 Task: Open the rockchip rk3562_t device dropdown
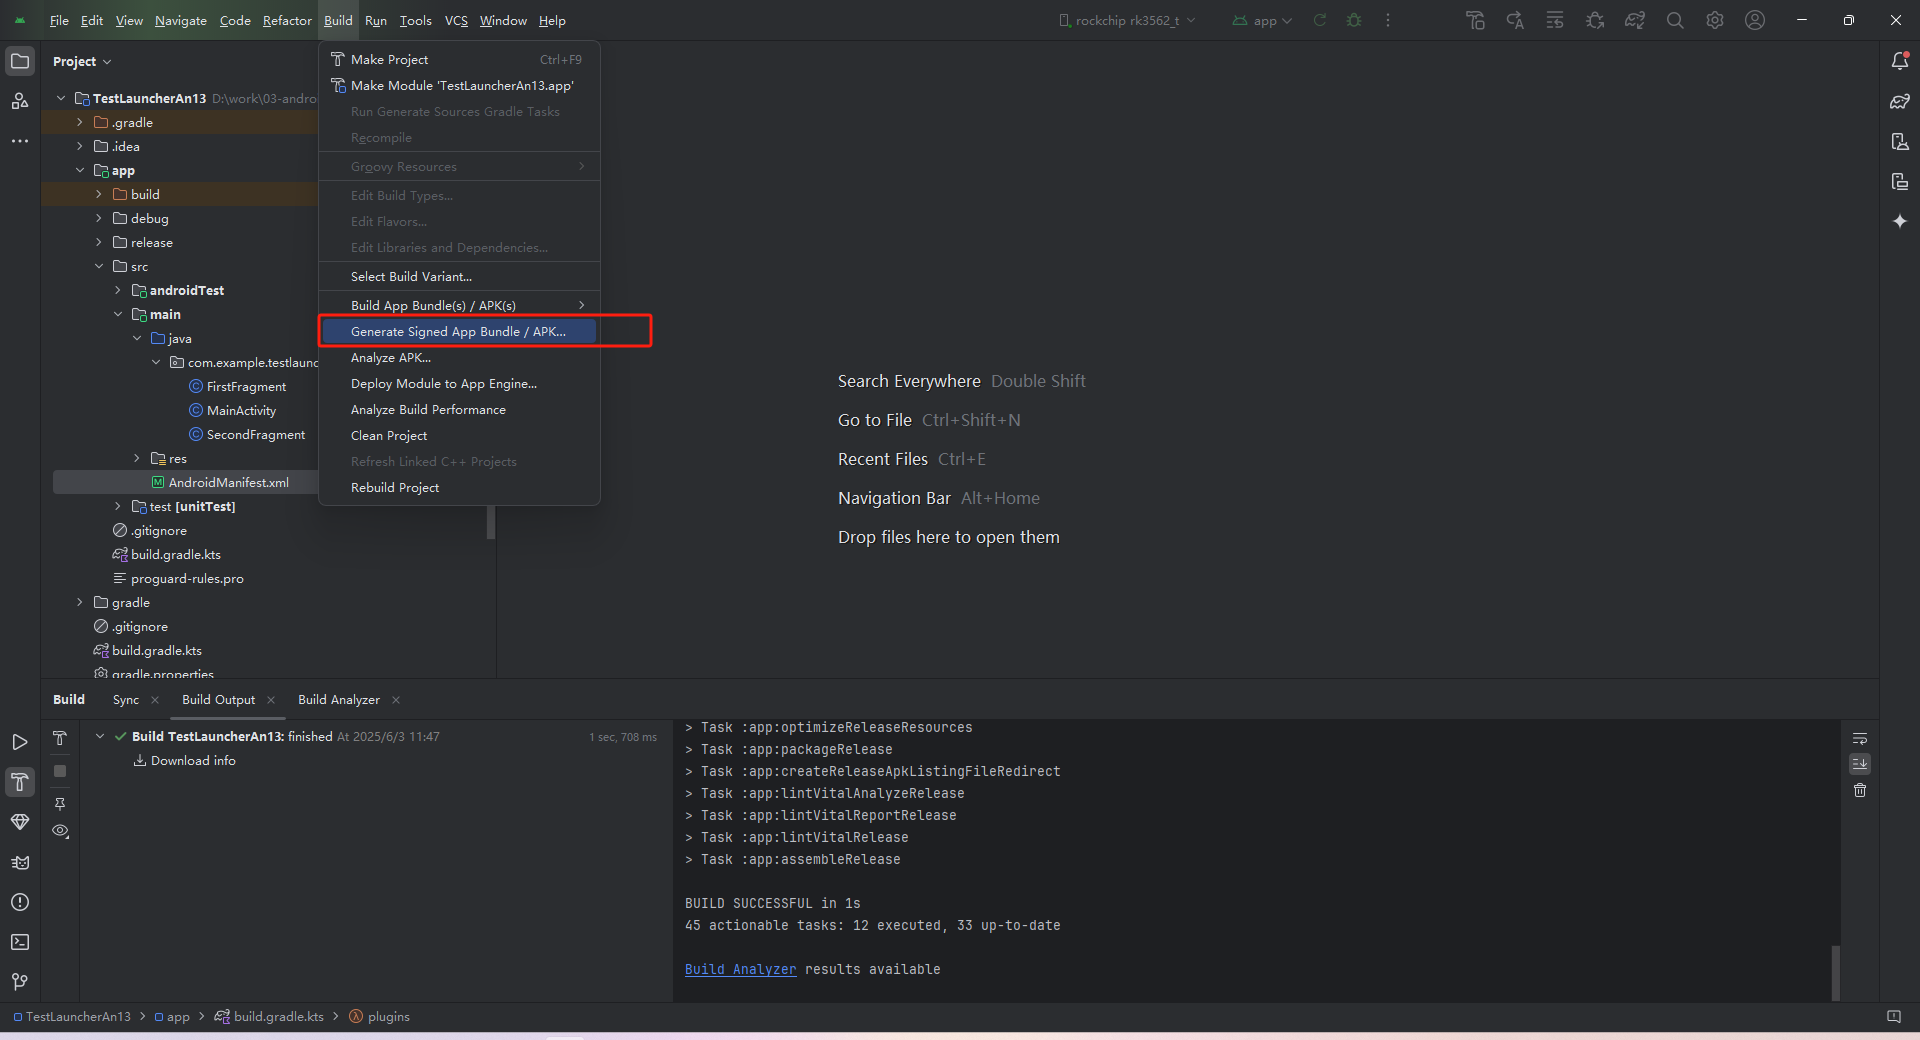pyautogui.click(x=1127, y=20)
